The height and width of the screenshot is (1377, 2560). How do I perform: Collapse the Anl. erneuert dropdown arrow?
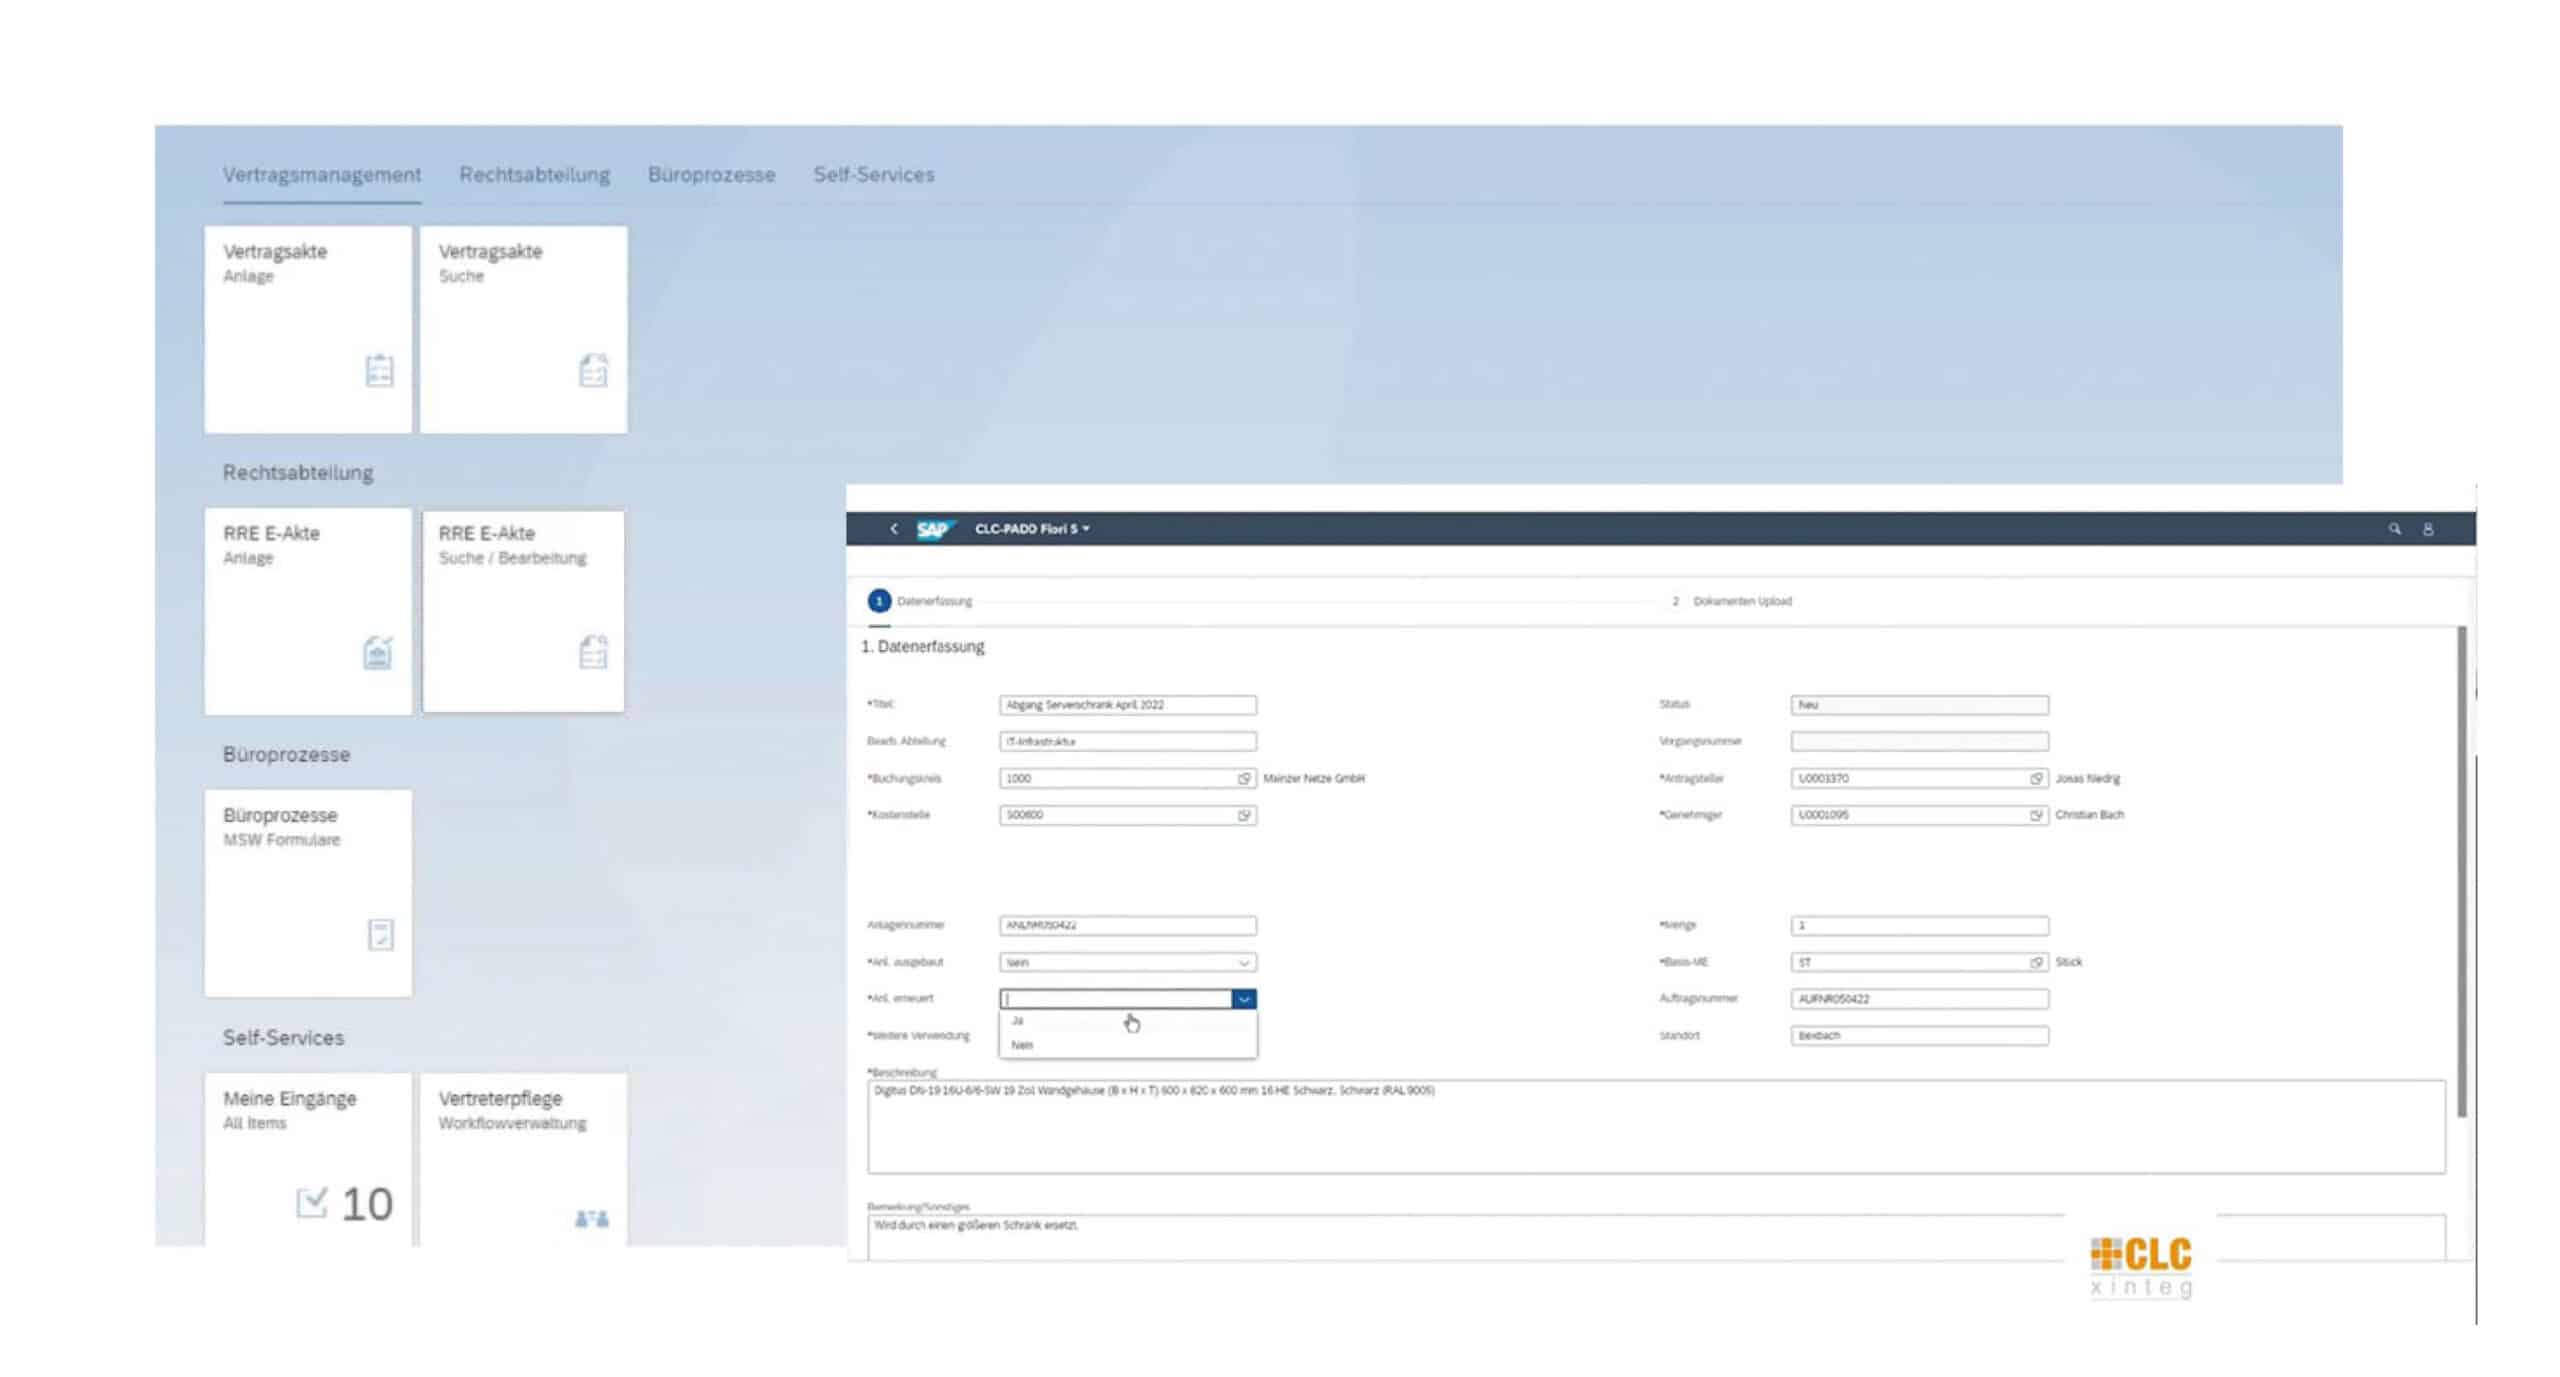click(x=1244, y=999)
